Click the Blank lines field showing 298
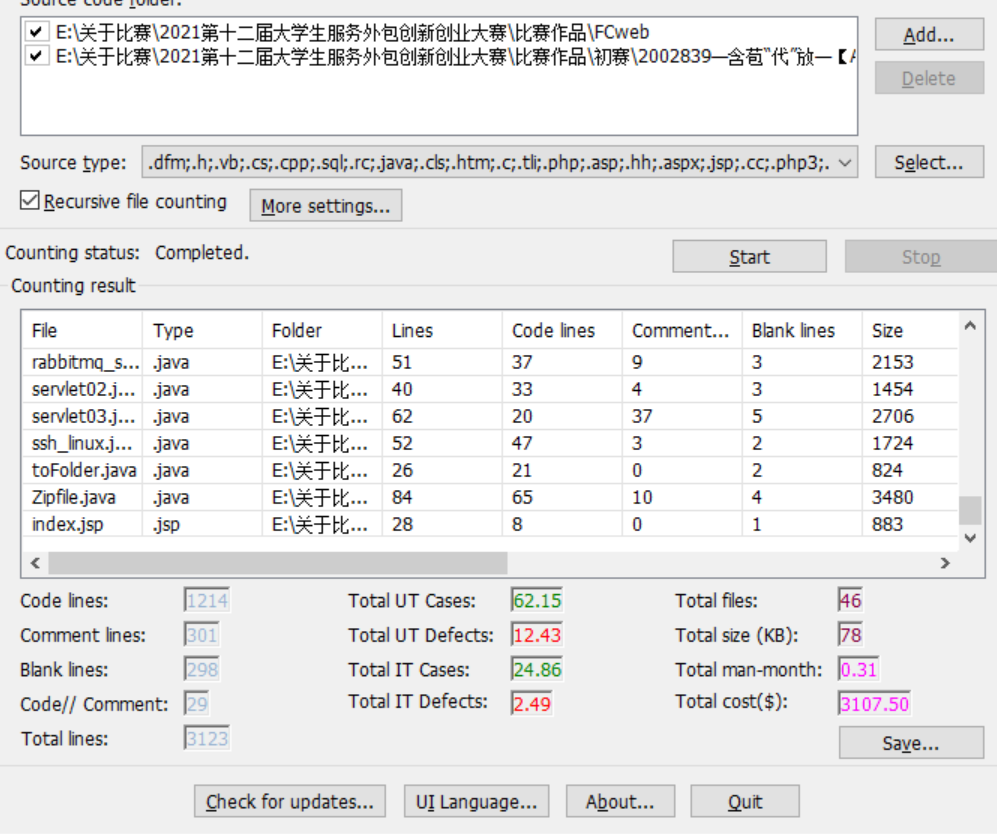Viewport: 997px width, 834px height. pyautogui.click(x=202, y=669)
